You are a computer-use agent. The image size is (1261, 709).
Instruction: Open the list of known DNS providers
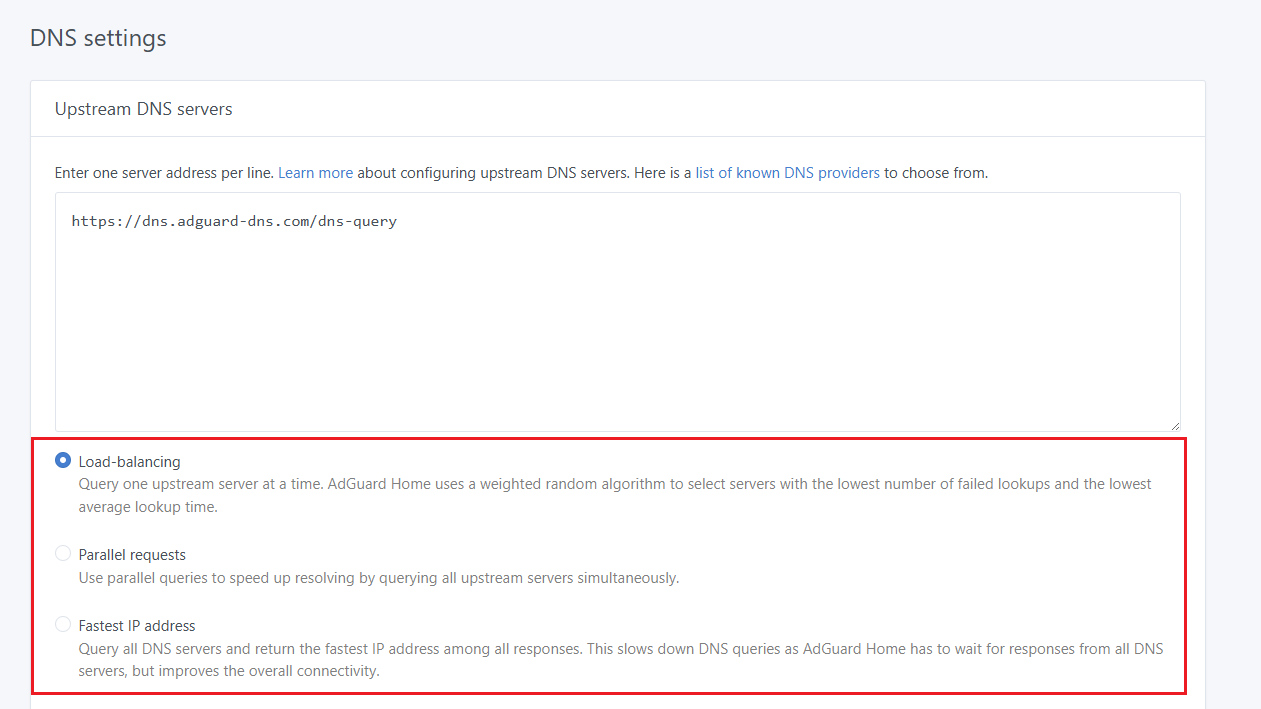787,173
